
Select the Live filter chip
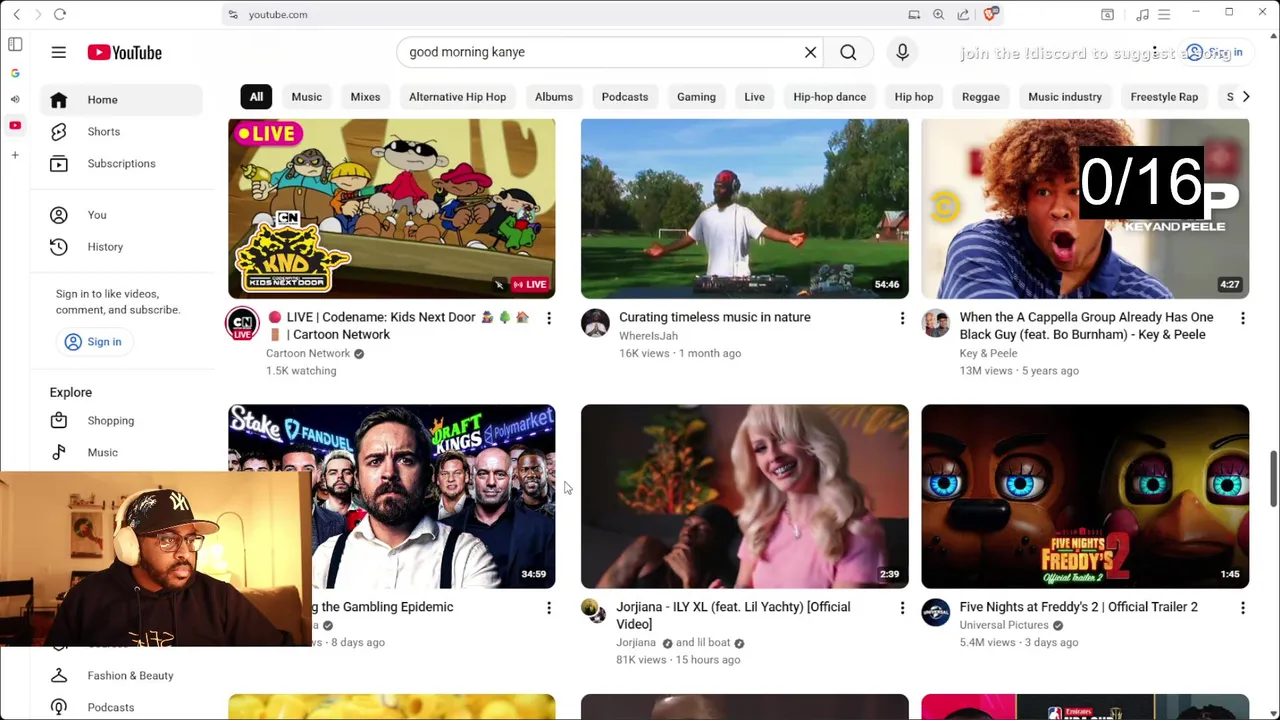point(754,97)
